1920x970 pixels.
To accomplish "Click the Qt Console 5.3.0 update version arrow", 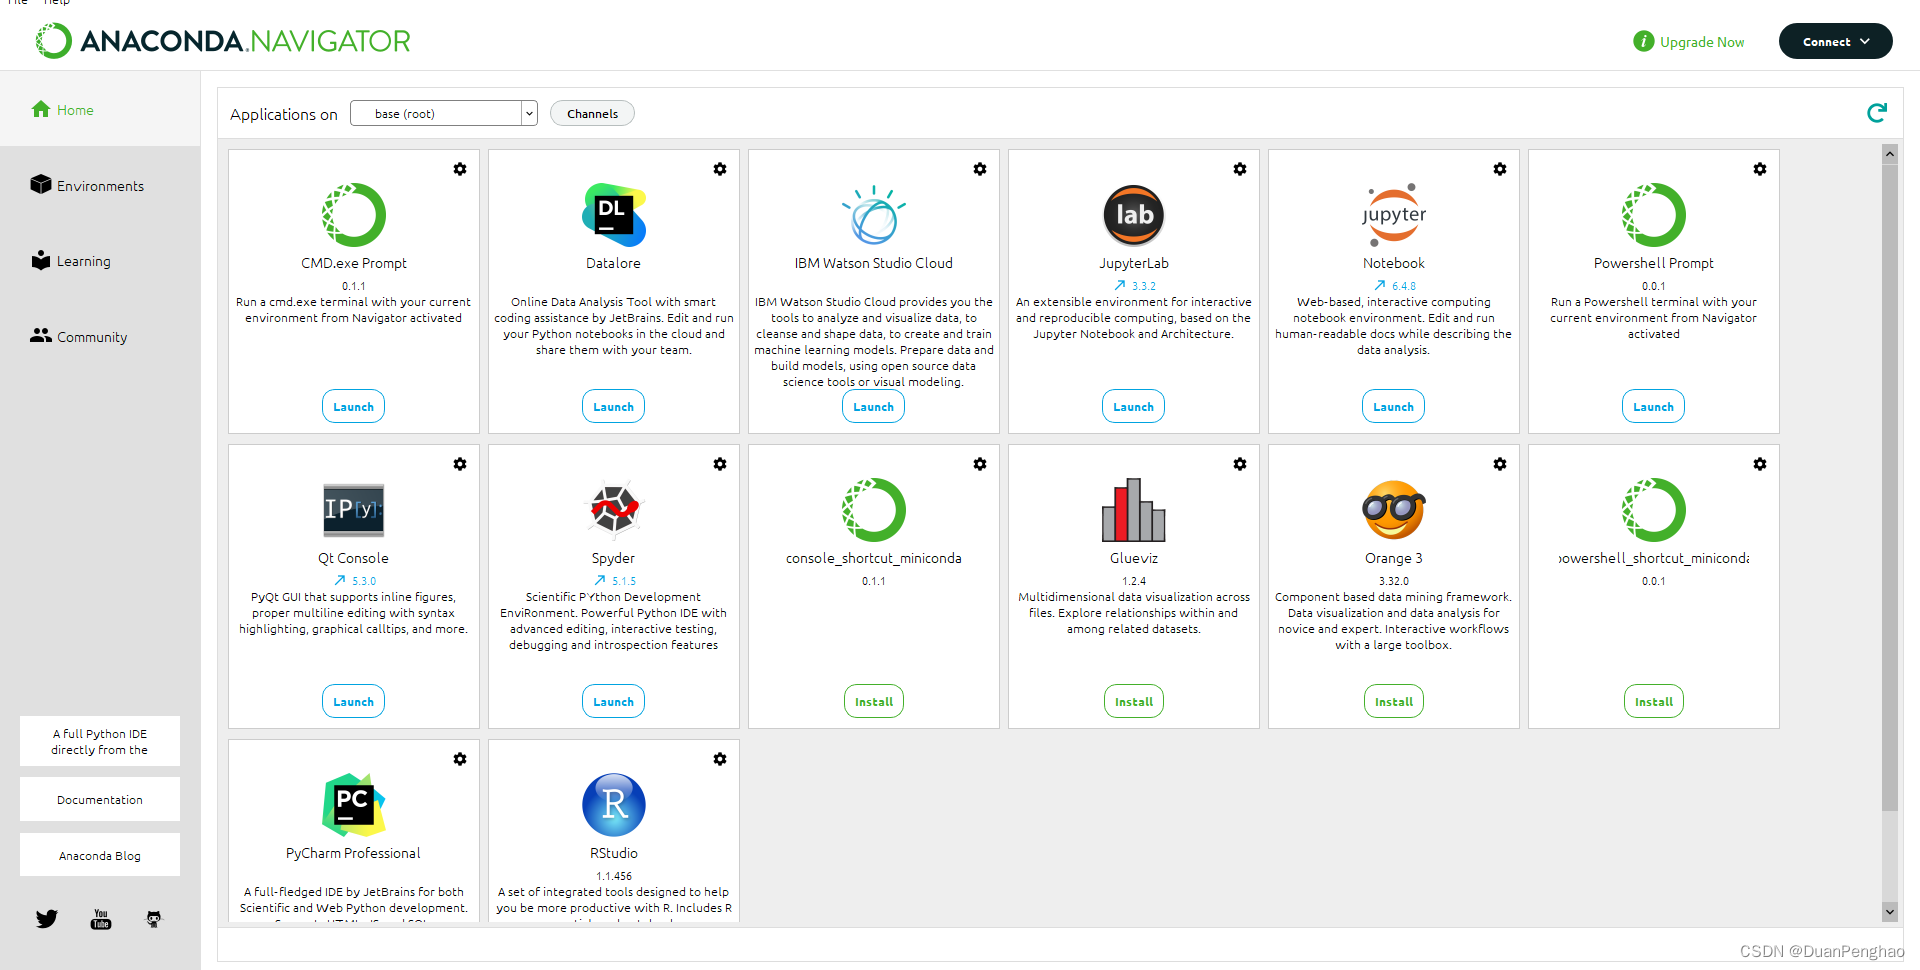I will (340, 580).
